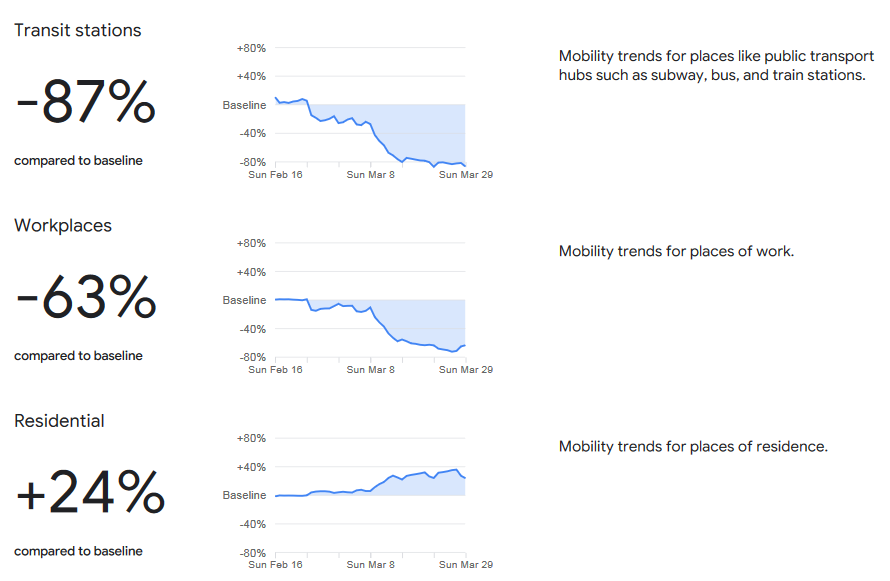Click the -63% workplaces figure
The image size is (890, 581).
86,297
